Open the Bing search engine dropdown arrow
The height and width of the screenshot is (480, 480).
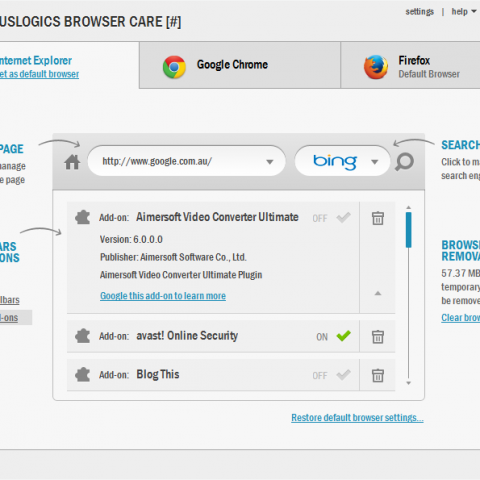375,162
